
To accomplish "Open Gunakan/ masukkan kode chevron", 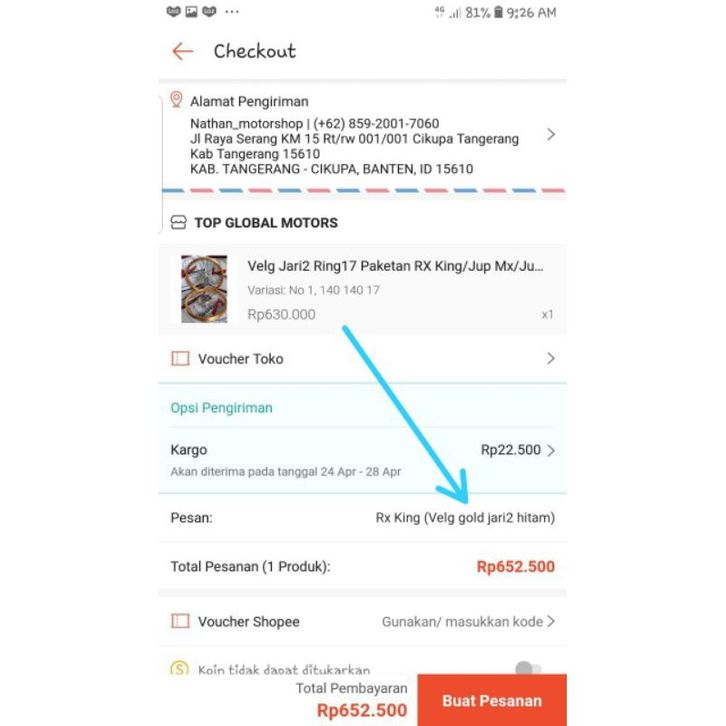I will [x=551, y=621].
